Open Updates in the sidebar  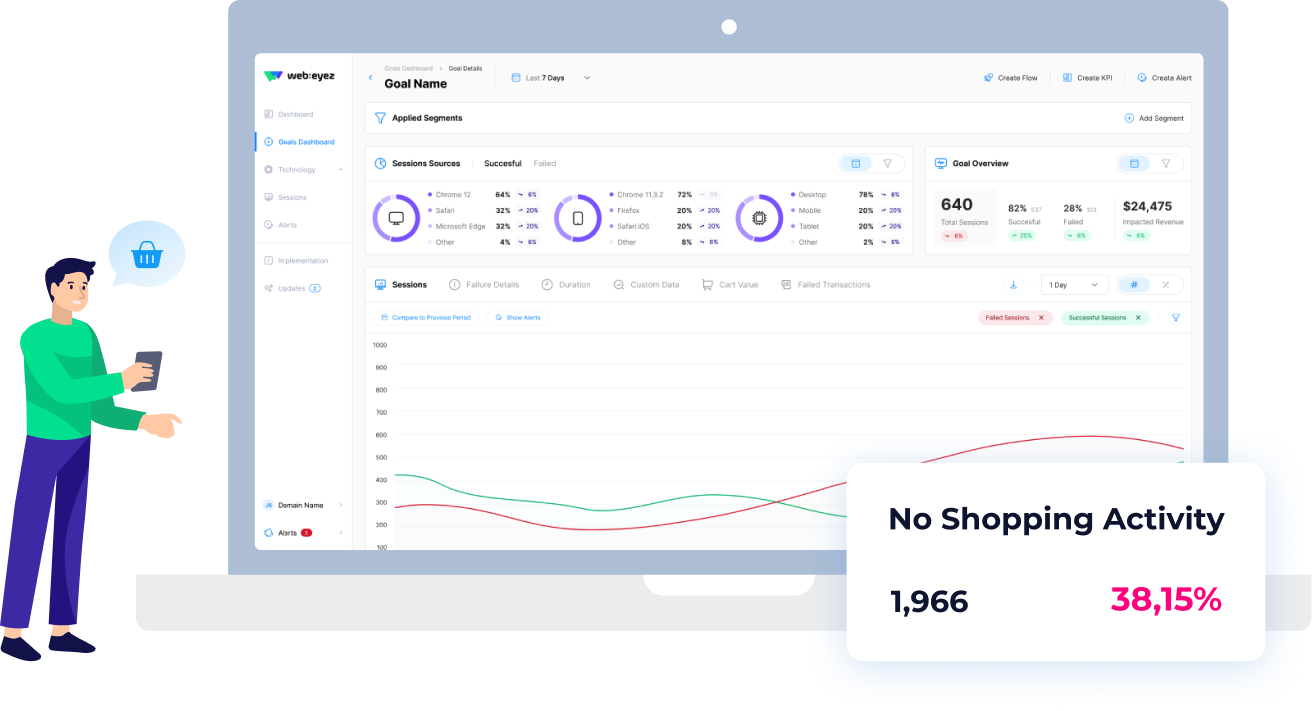[x=292, y=288]
